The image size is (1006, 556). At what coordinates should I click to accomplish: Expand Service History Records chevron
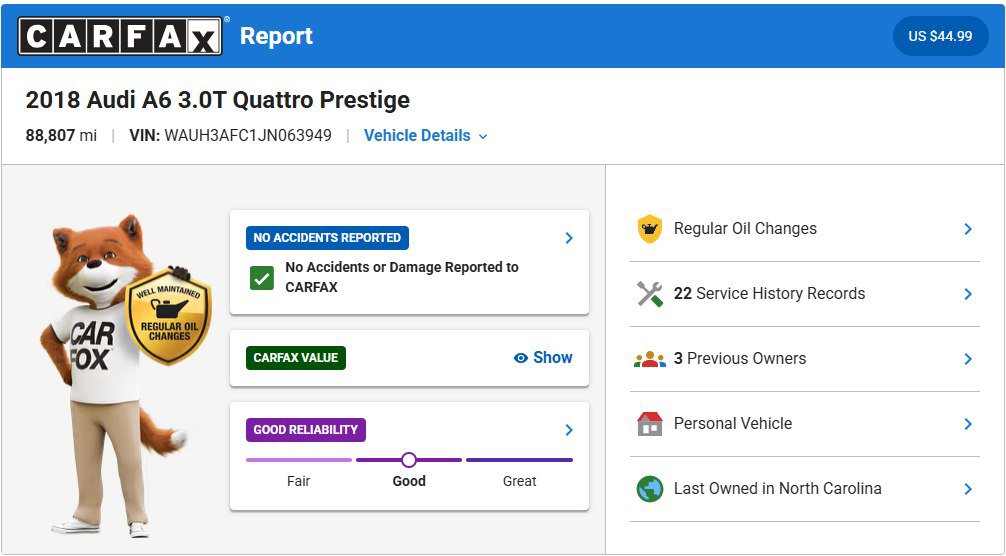pyautogui.click(x=968, y=294)
